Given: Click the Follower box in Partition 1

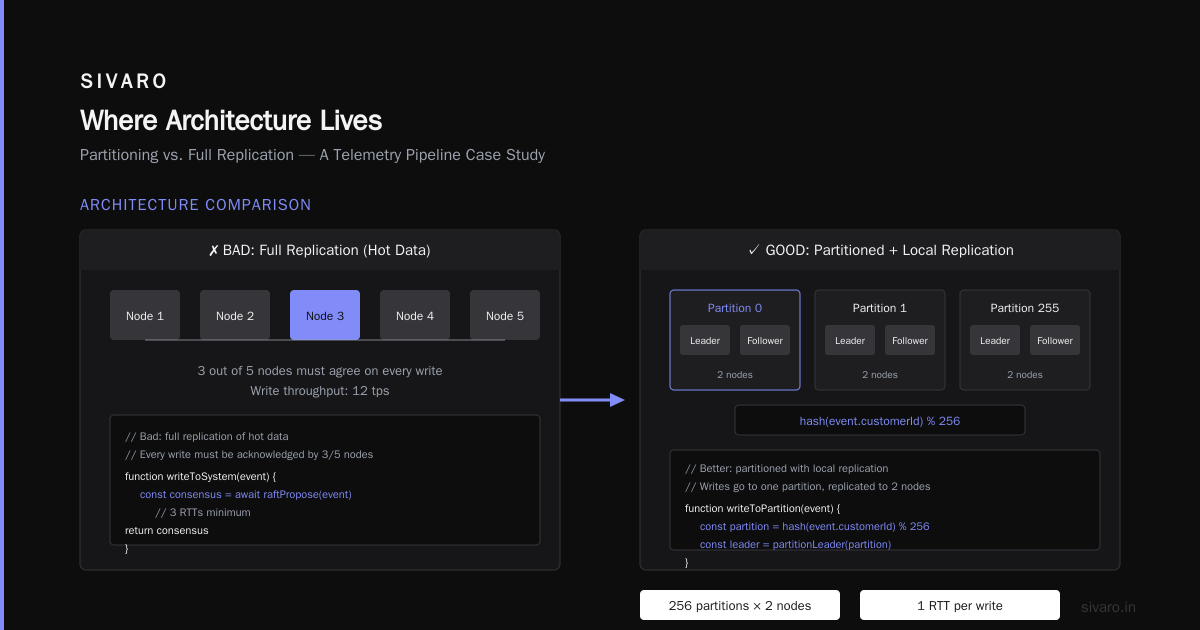Looking at the screenshot, I should click(x=910, y=340).
